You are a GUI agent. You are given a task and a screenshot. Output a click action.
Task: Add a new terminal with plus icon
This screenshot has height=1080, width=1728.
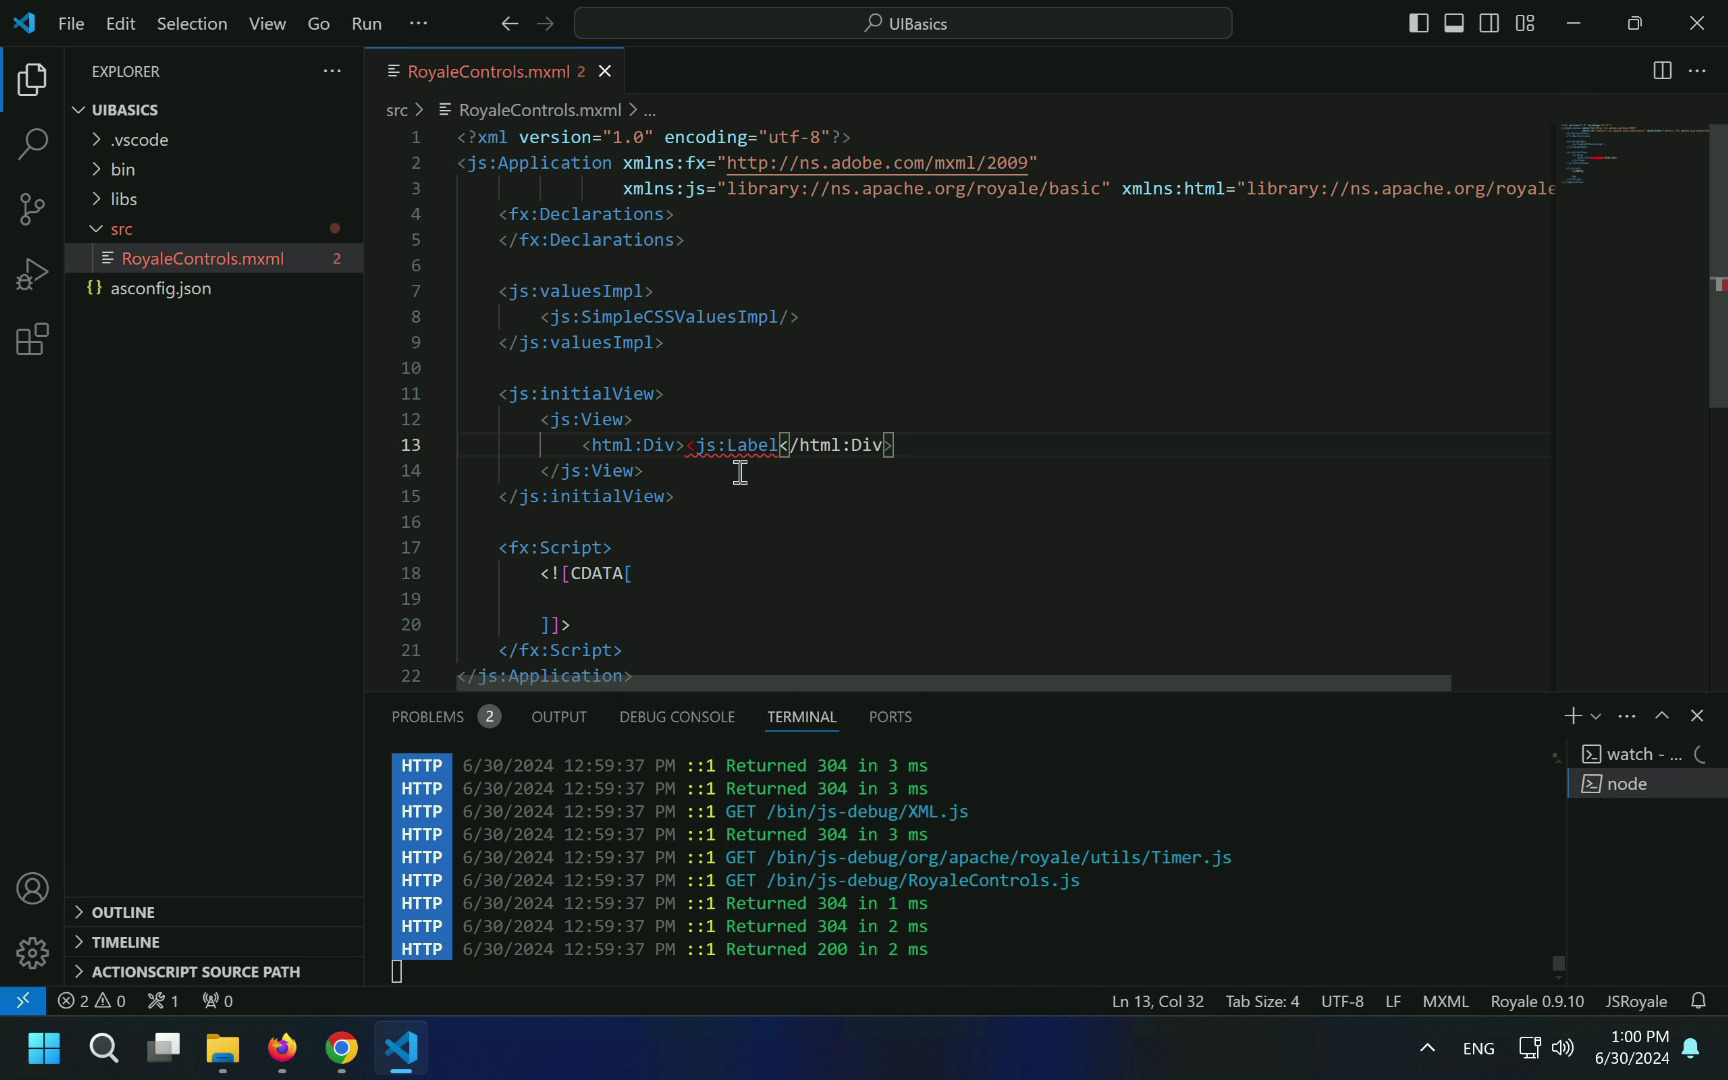(x=1573, y=716)
